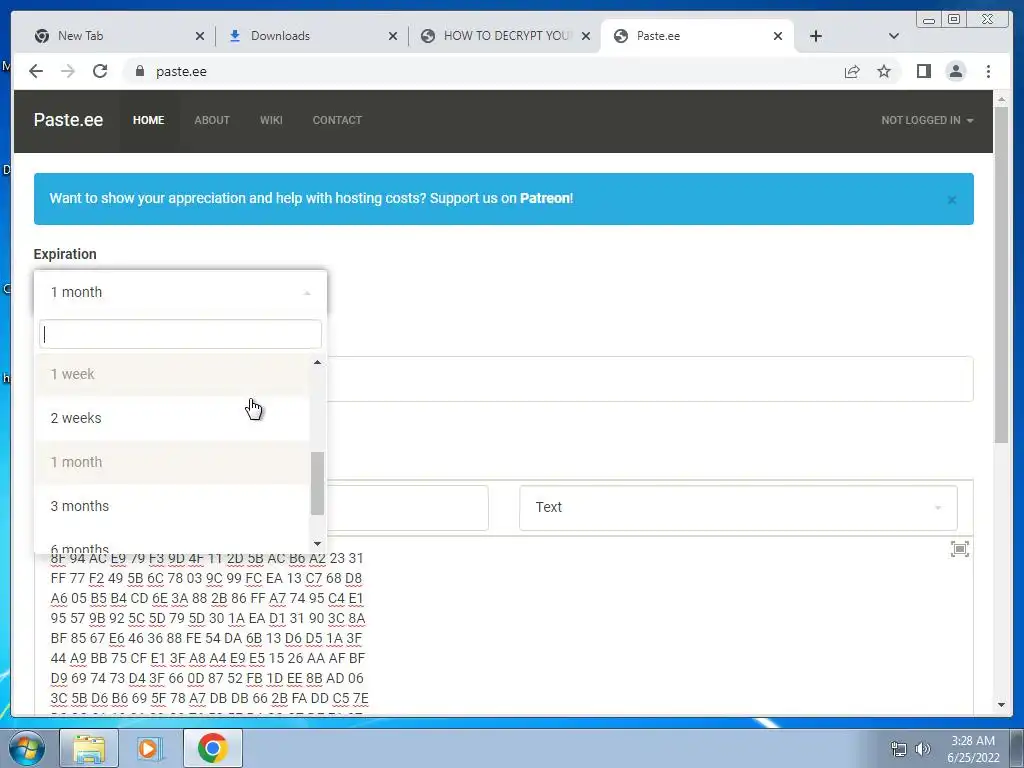The height and width of the screenshot is (768, 1024).
Task: Open the ABOUT page
Action: click(212, 120)
